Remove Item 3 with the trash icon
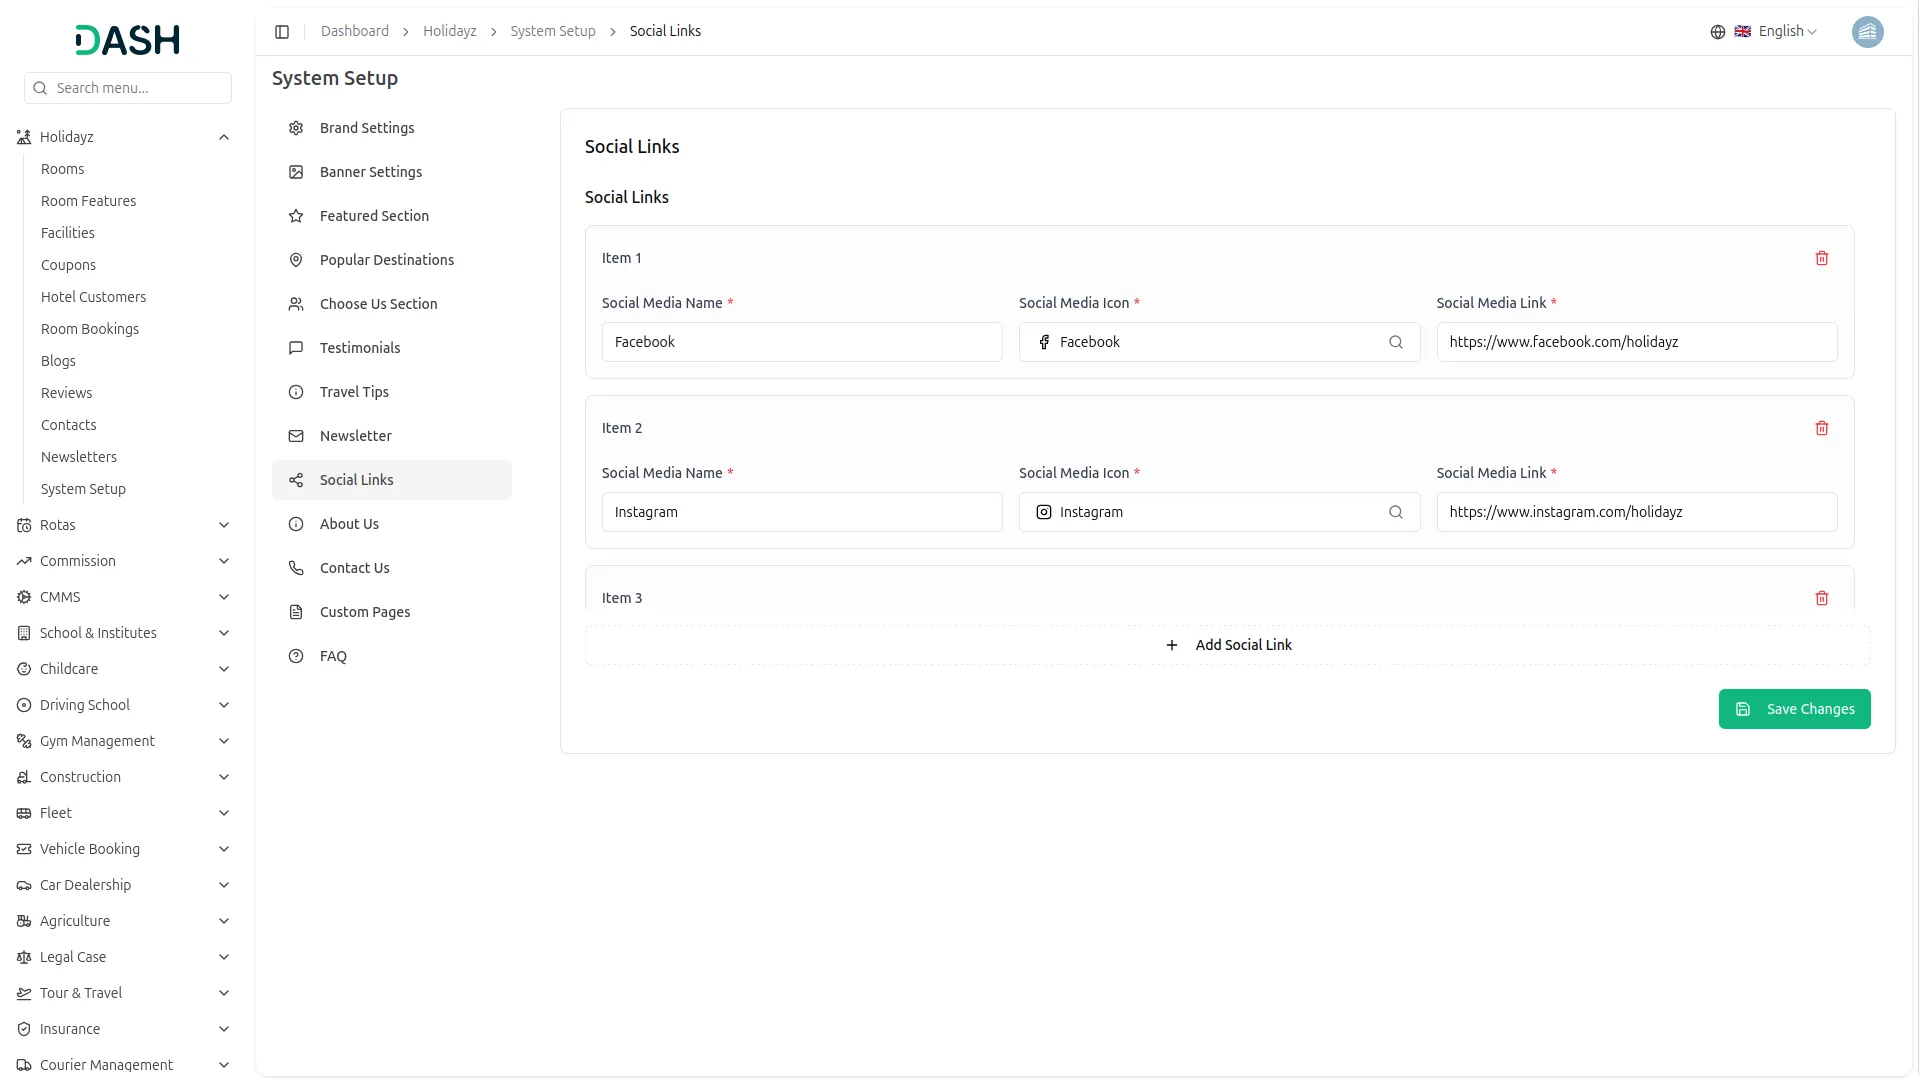The image size is (1920, 1080). pyautogui.click(x=1822, y=598)
